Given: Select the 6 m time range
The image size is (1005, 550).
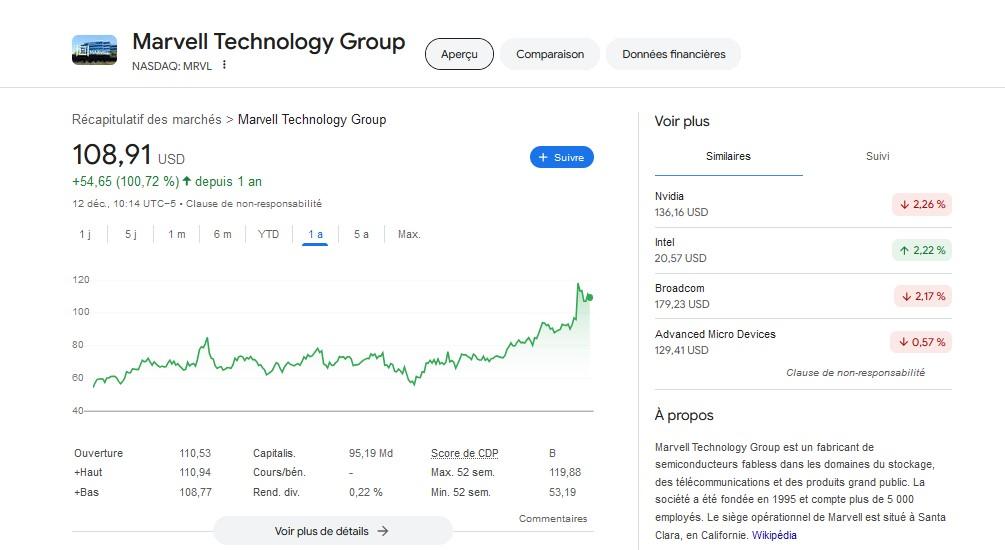Looking at the screenshot, I should (222, 234).
